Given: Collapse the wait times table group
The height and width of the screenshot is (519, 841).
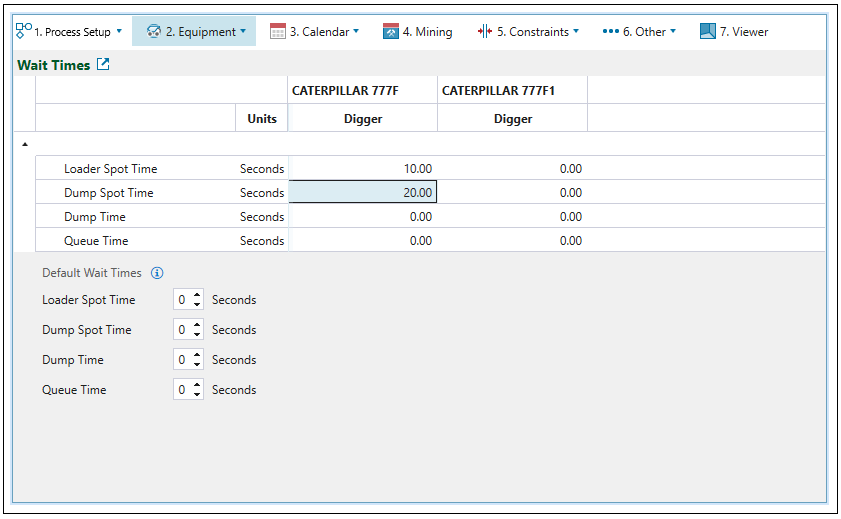Looking at the screenshot, I should [25, 144].
